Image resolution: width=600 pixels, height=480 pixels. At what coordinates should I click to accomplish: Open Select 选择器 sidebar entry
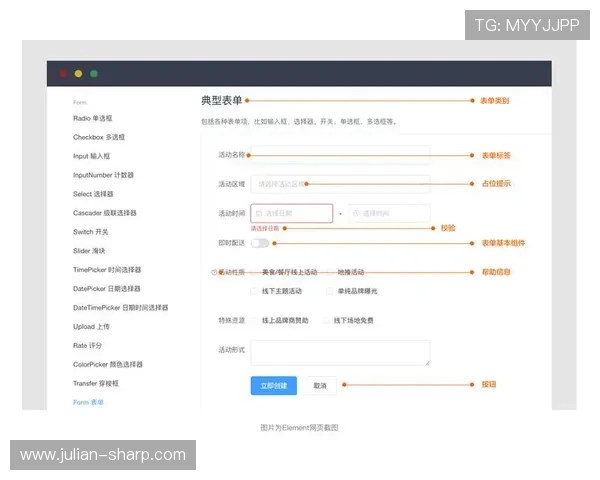click(93, 194)
